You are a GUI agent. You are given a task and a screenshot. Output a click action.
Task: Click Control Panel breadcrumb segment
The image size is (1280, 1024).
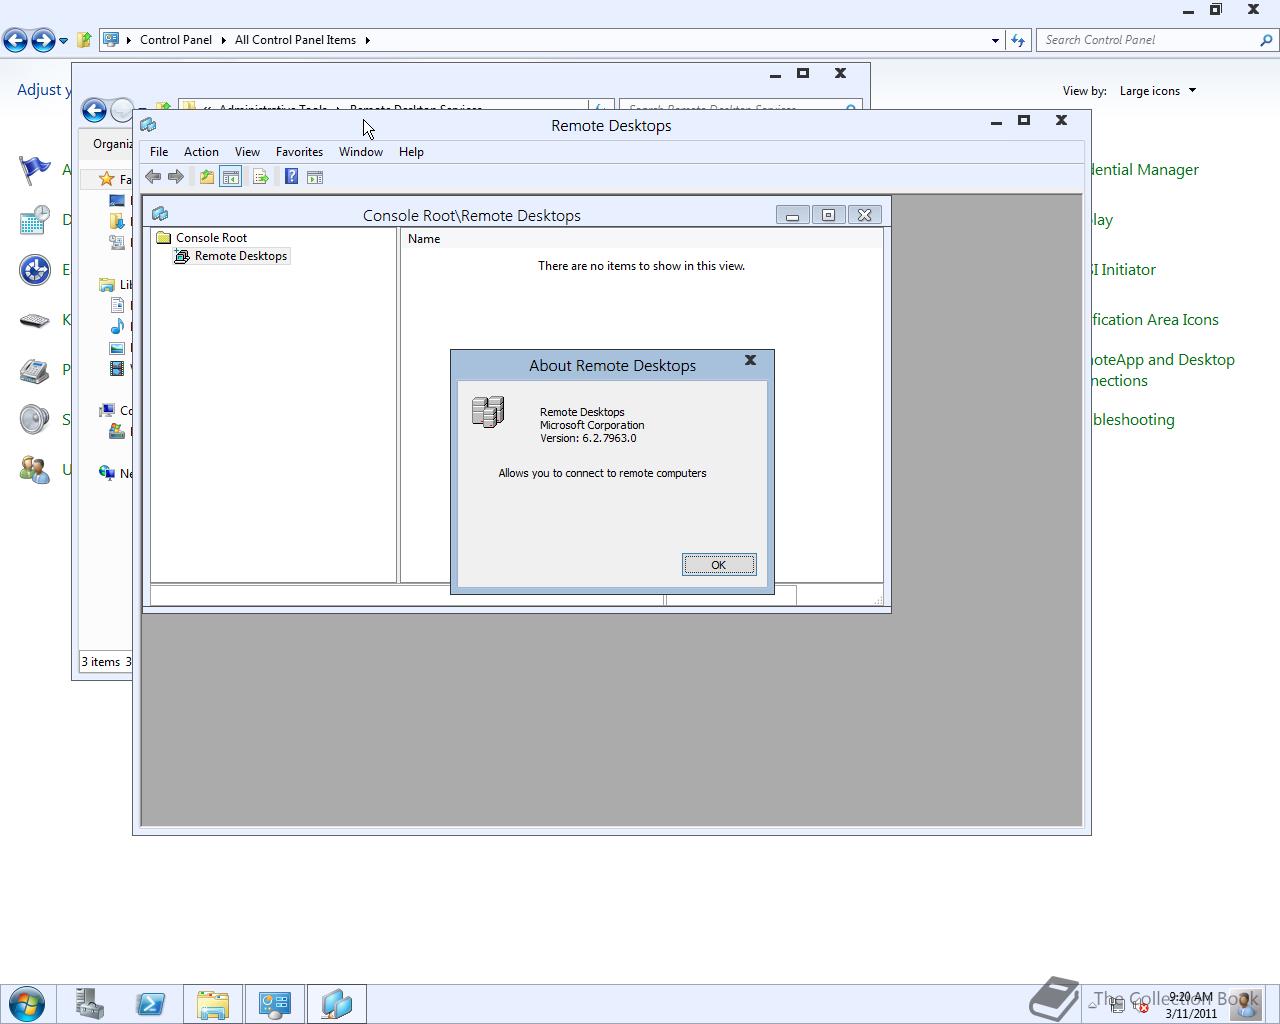coord(176,40)
